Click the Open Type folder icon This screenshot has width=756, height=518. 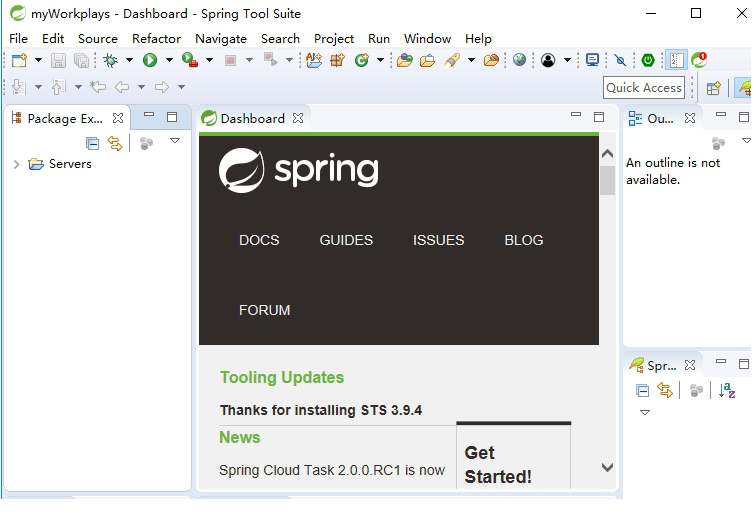coord(405,60)
